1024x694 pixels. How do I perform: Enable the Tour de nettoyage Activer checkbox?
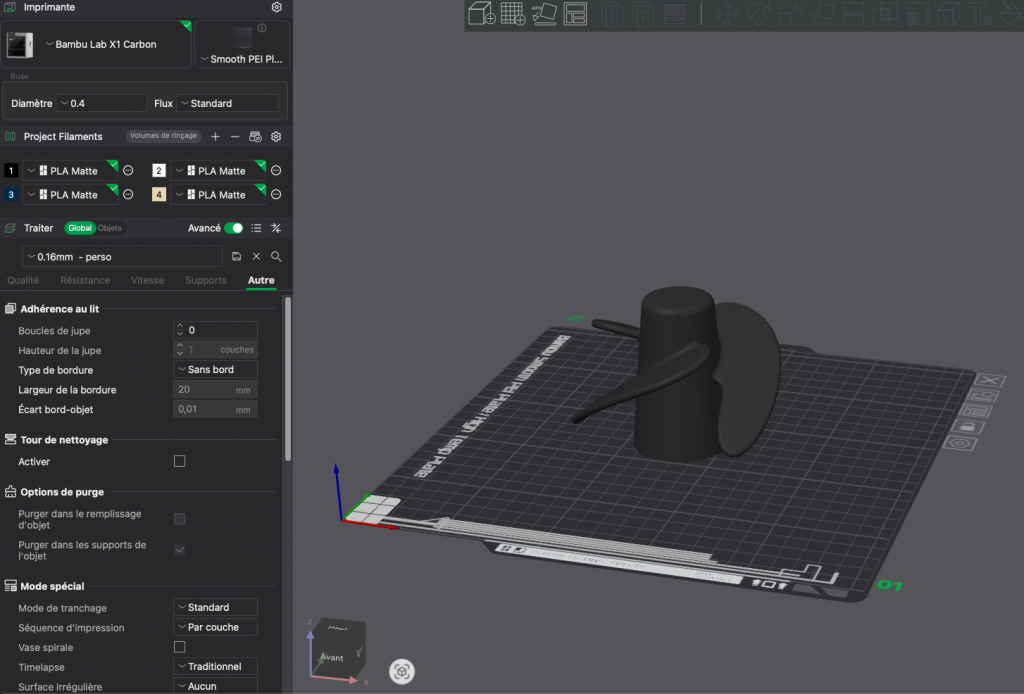coord(180,462)
